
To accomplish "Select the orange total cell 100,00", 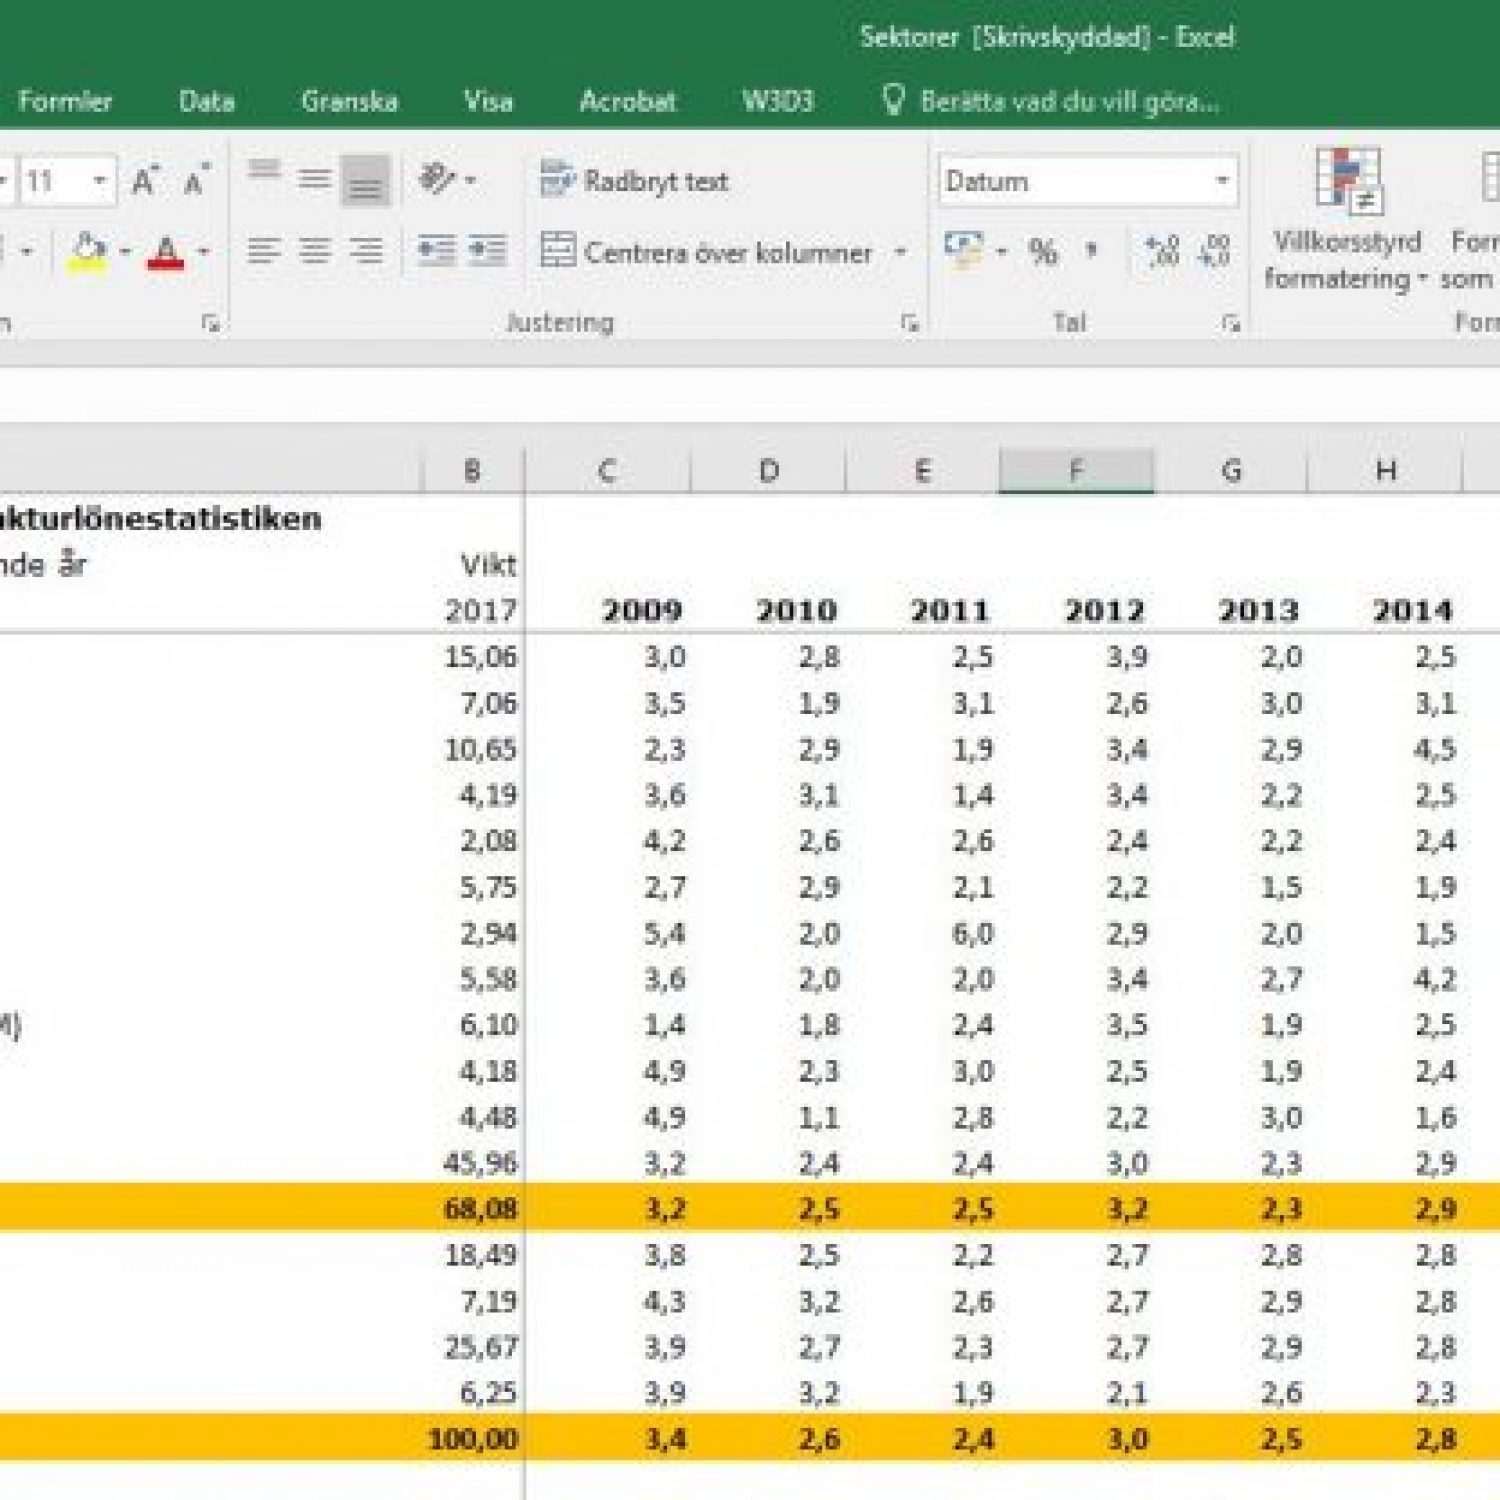I will (472, 1439).
